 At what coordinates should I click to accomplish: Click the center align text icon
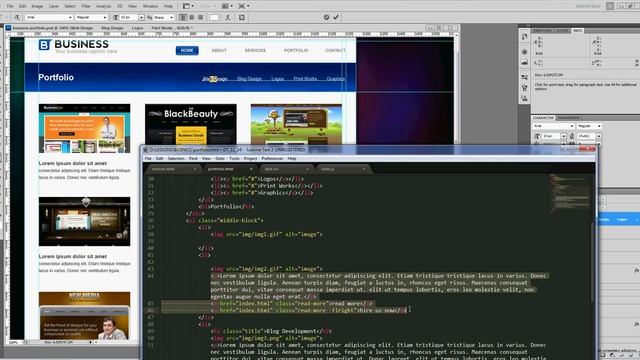[x=191, y=17]
